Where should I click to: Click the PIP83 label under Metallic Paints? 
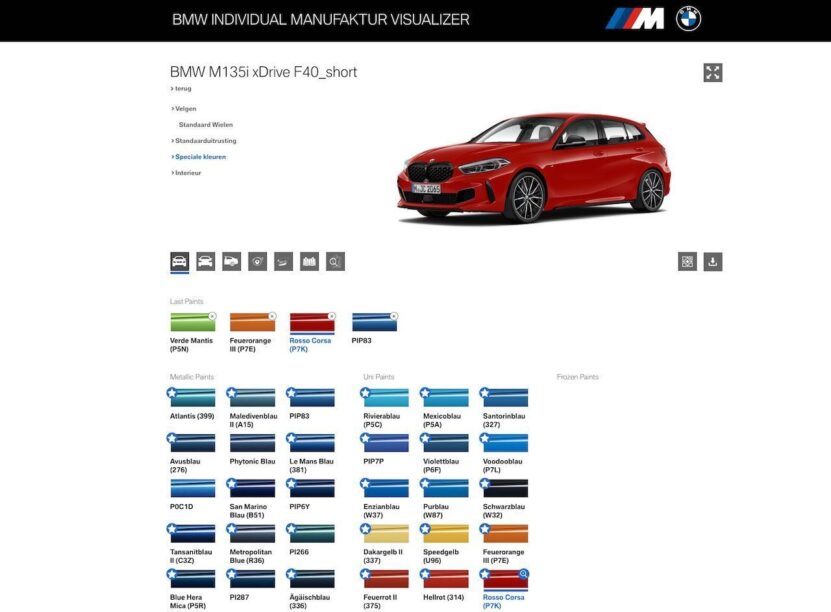pyautogui.click(x=299, y=416)
